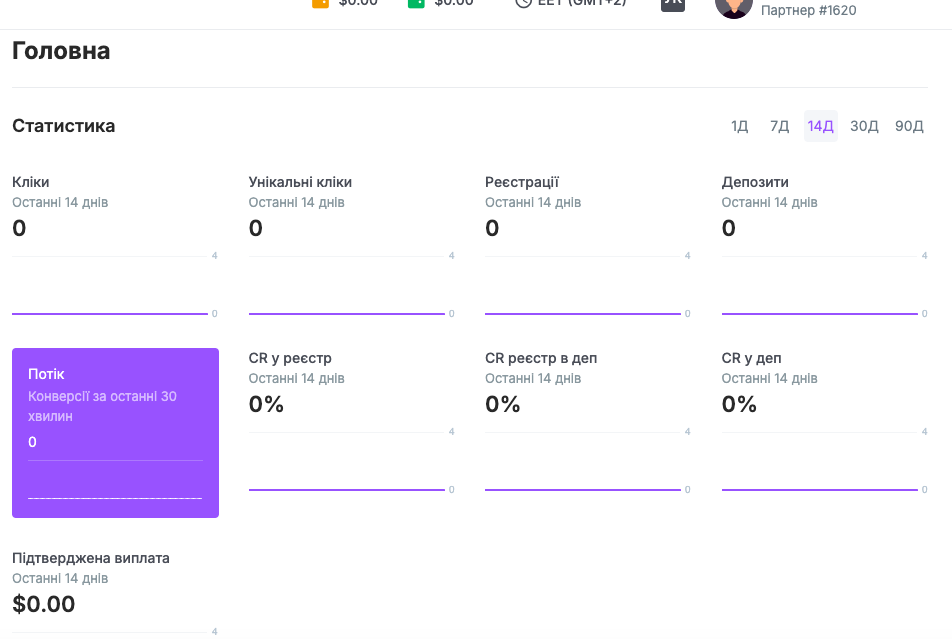
Task: Open the Партнер #1620 profile menu
Action: [808, 10]
